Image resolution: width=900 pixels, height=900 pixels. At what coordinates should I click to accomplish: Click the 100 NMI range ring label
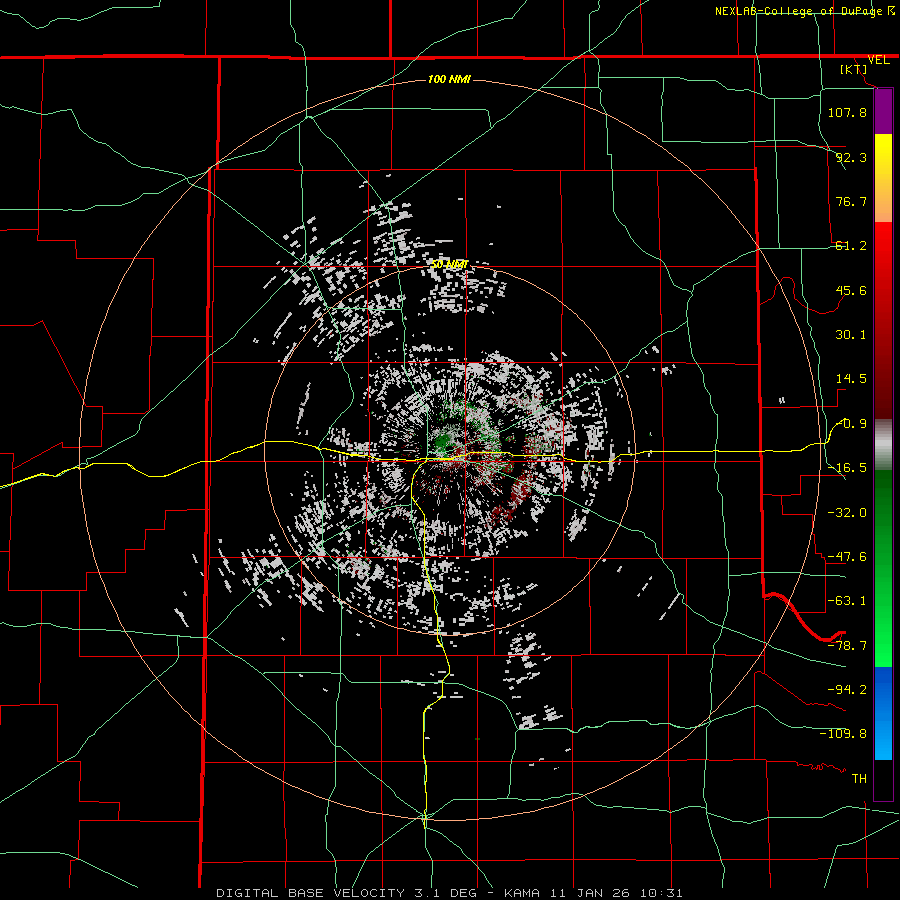pos(449,79)
